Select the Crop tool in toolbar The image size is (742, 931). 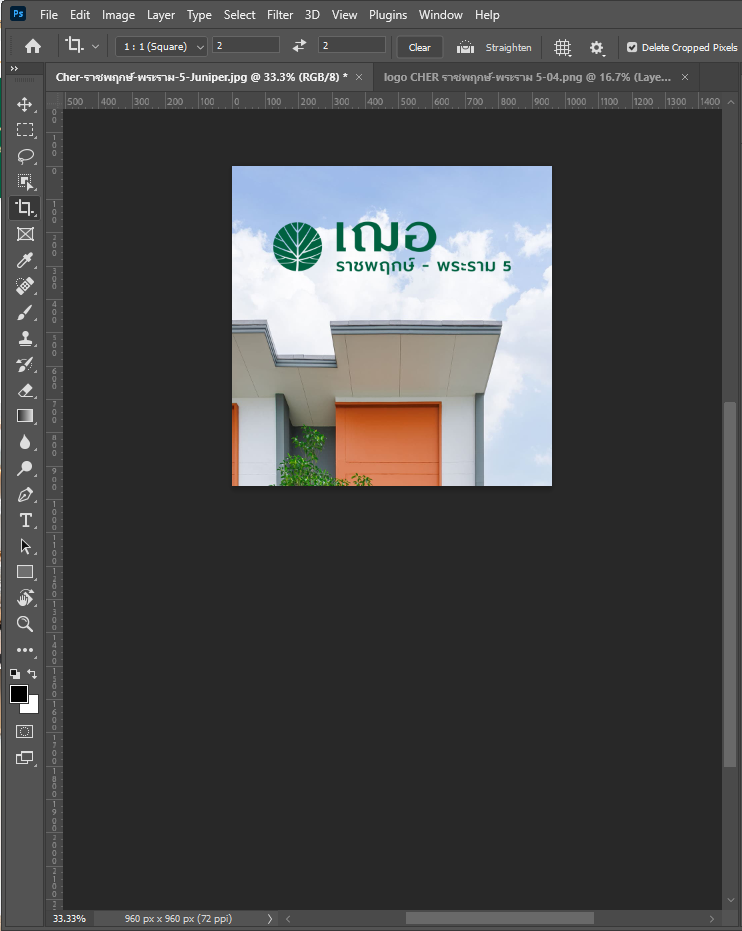[24, 208]
